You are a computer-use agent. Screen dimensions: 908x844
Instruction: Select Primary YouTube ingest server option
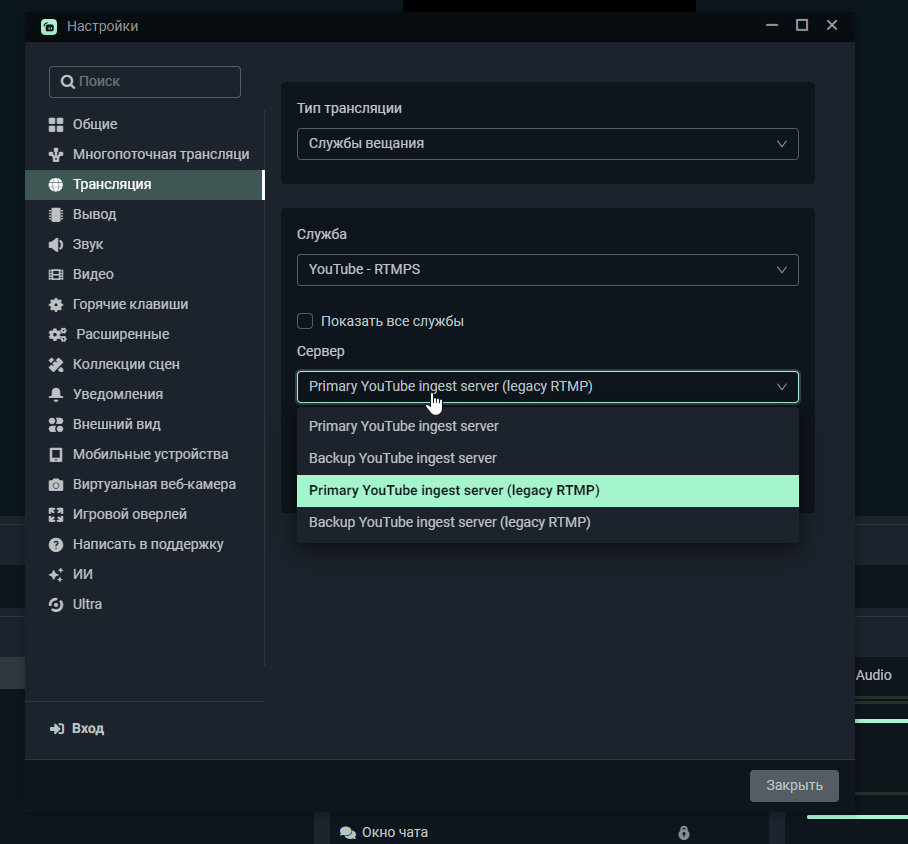coord(548,426)
